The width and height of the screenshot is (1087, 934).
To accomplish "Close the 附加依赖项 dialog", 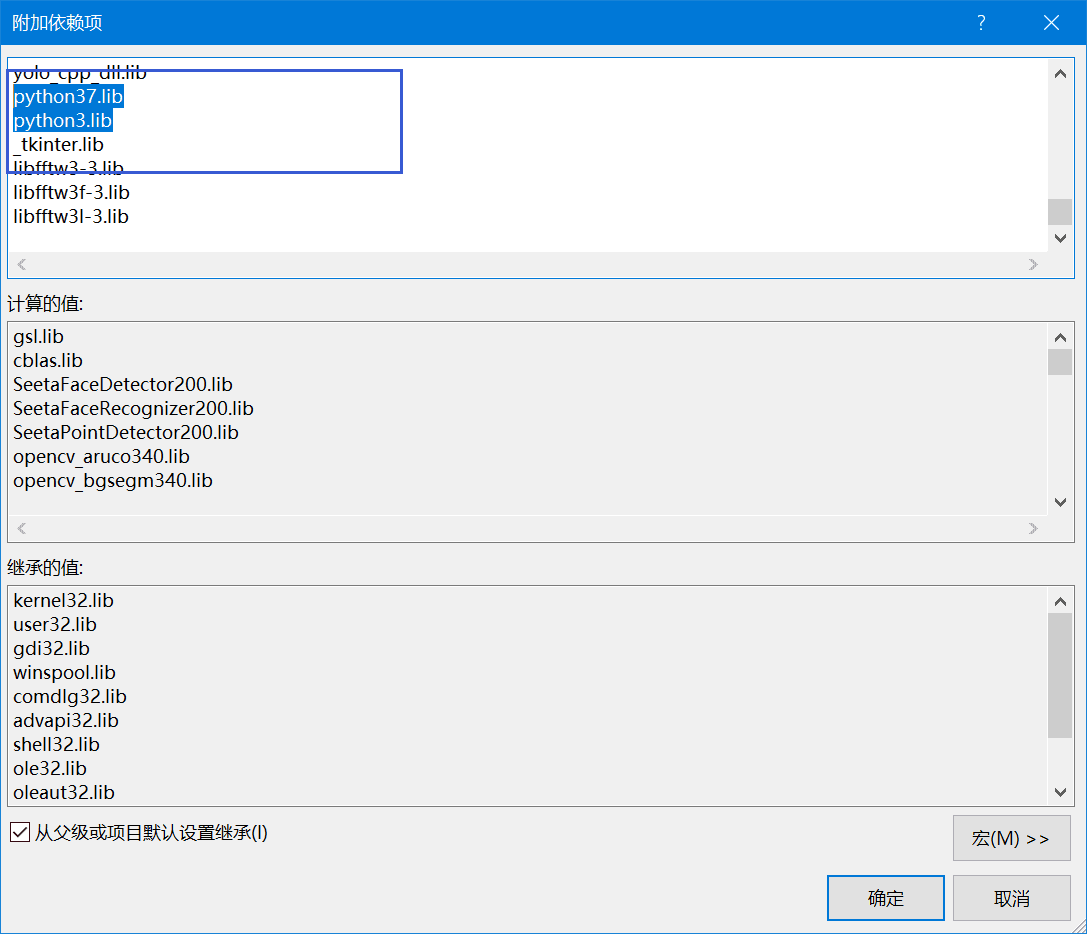I will (1051, 23).
